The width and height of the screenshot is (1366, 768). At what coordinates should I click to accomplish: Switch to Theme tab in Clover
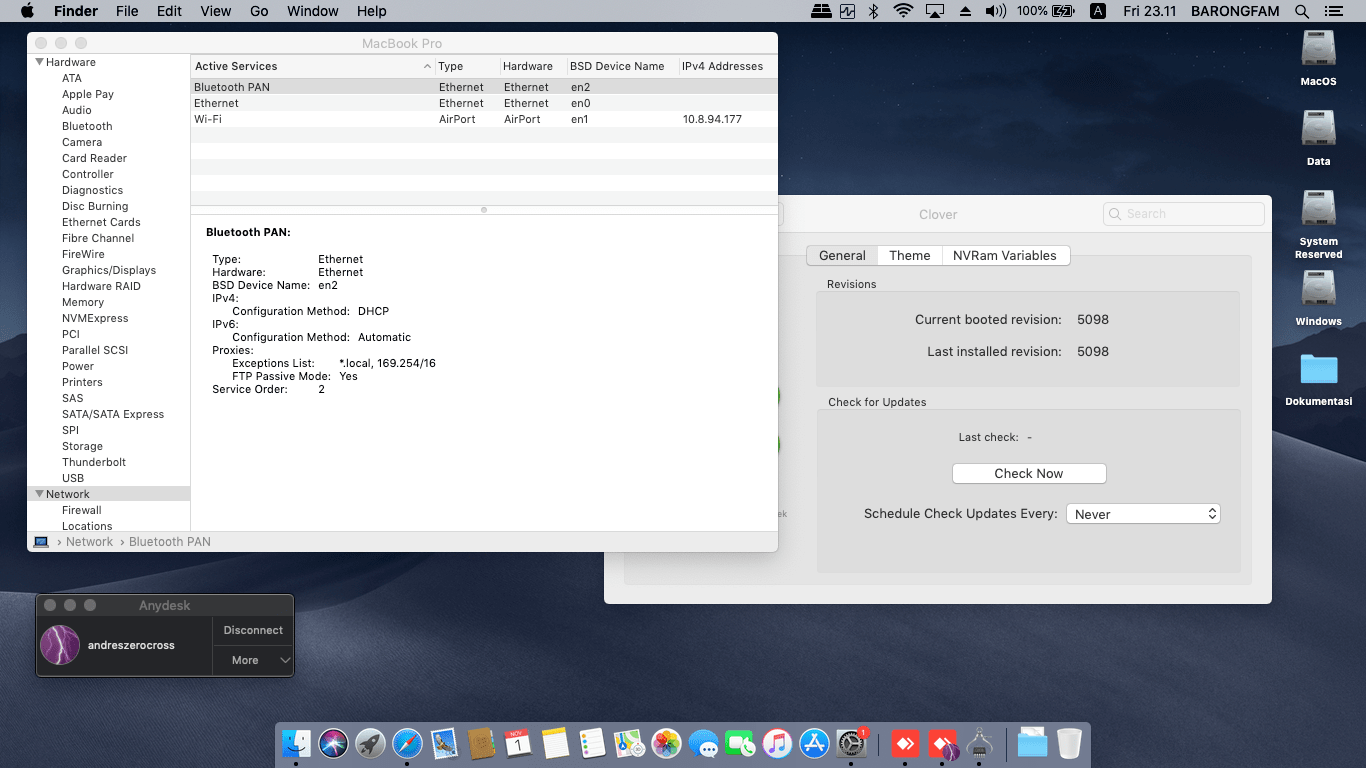(910, 255)
